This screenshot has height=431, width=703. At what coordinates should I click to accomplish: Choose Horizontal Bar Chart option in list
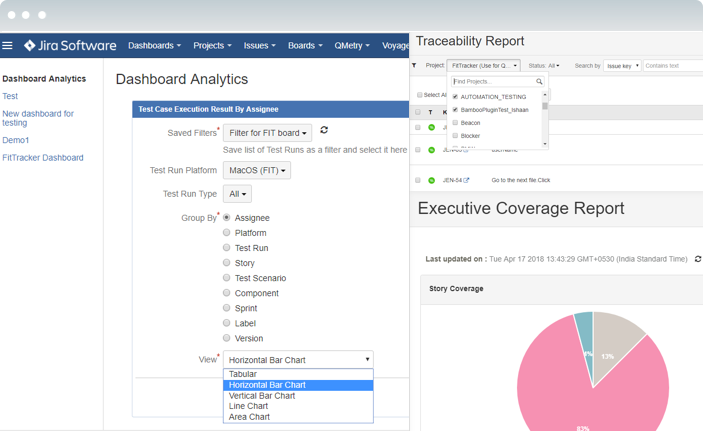pyautogui.click(x=298, y=385)
